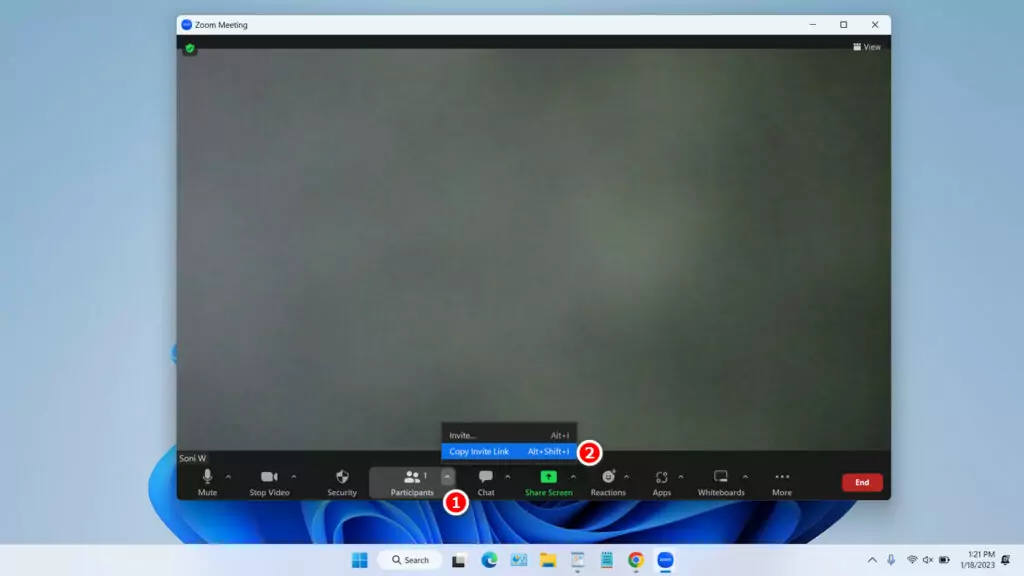The height and width of the screenshot is (576, 1024).
Task: Open Whiteboards
Action: coord(721,483)
